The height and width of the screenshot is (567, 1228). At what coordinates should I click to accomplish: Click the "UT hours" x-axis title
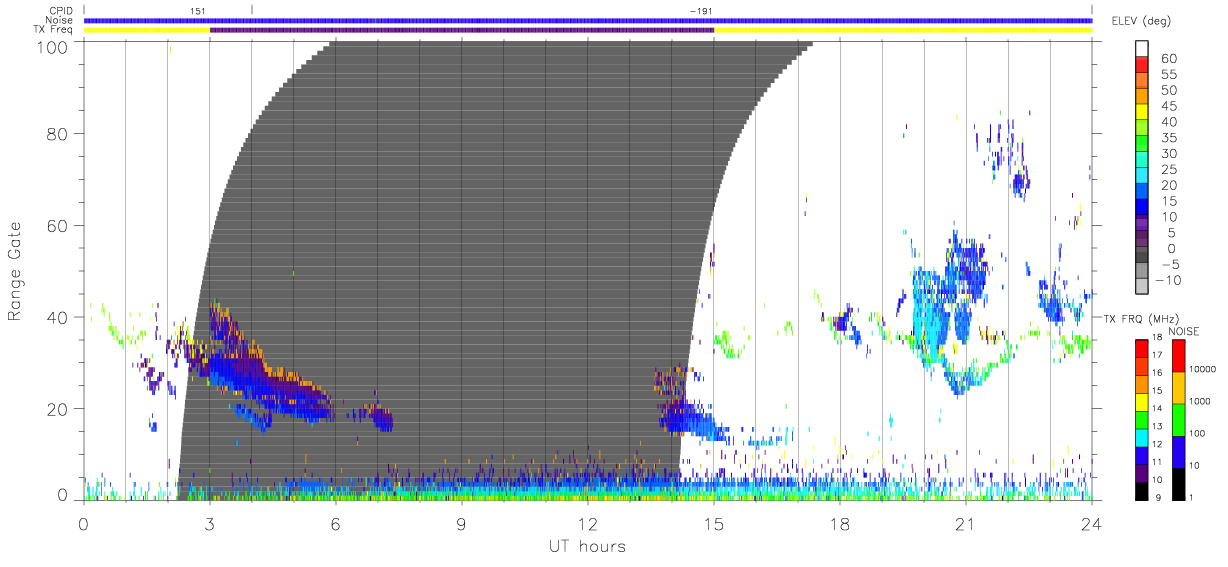[586, 547]
